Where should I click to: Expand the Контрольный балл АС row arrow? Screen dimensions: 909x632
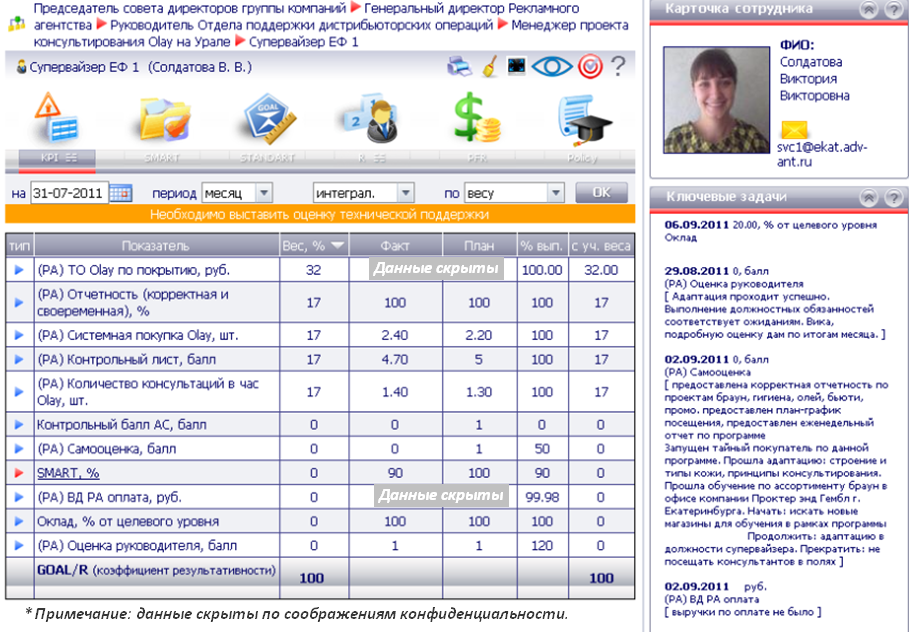click(x=19, y=424)
